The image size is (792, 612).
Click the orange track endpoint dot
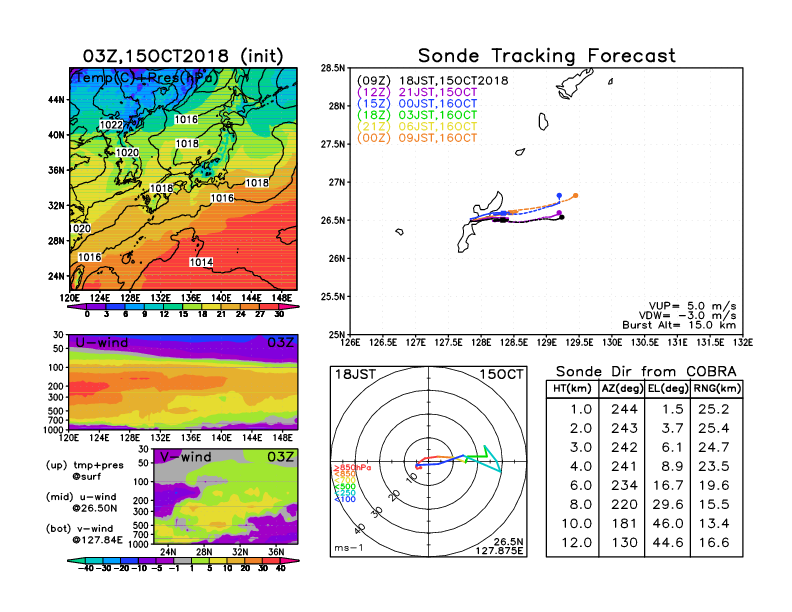pyautogui.click(x=575, y=195)
